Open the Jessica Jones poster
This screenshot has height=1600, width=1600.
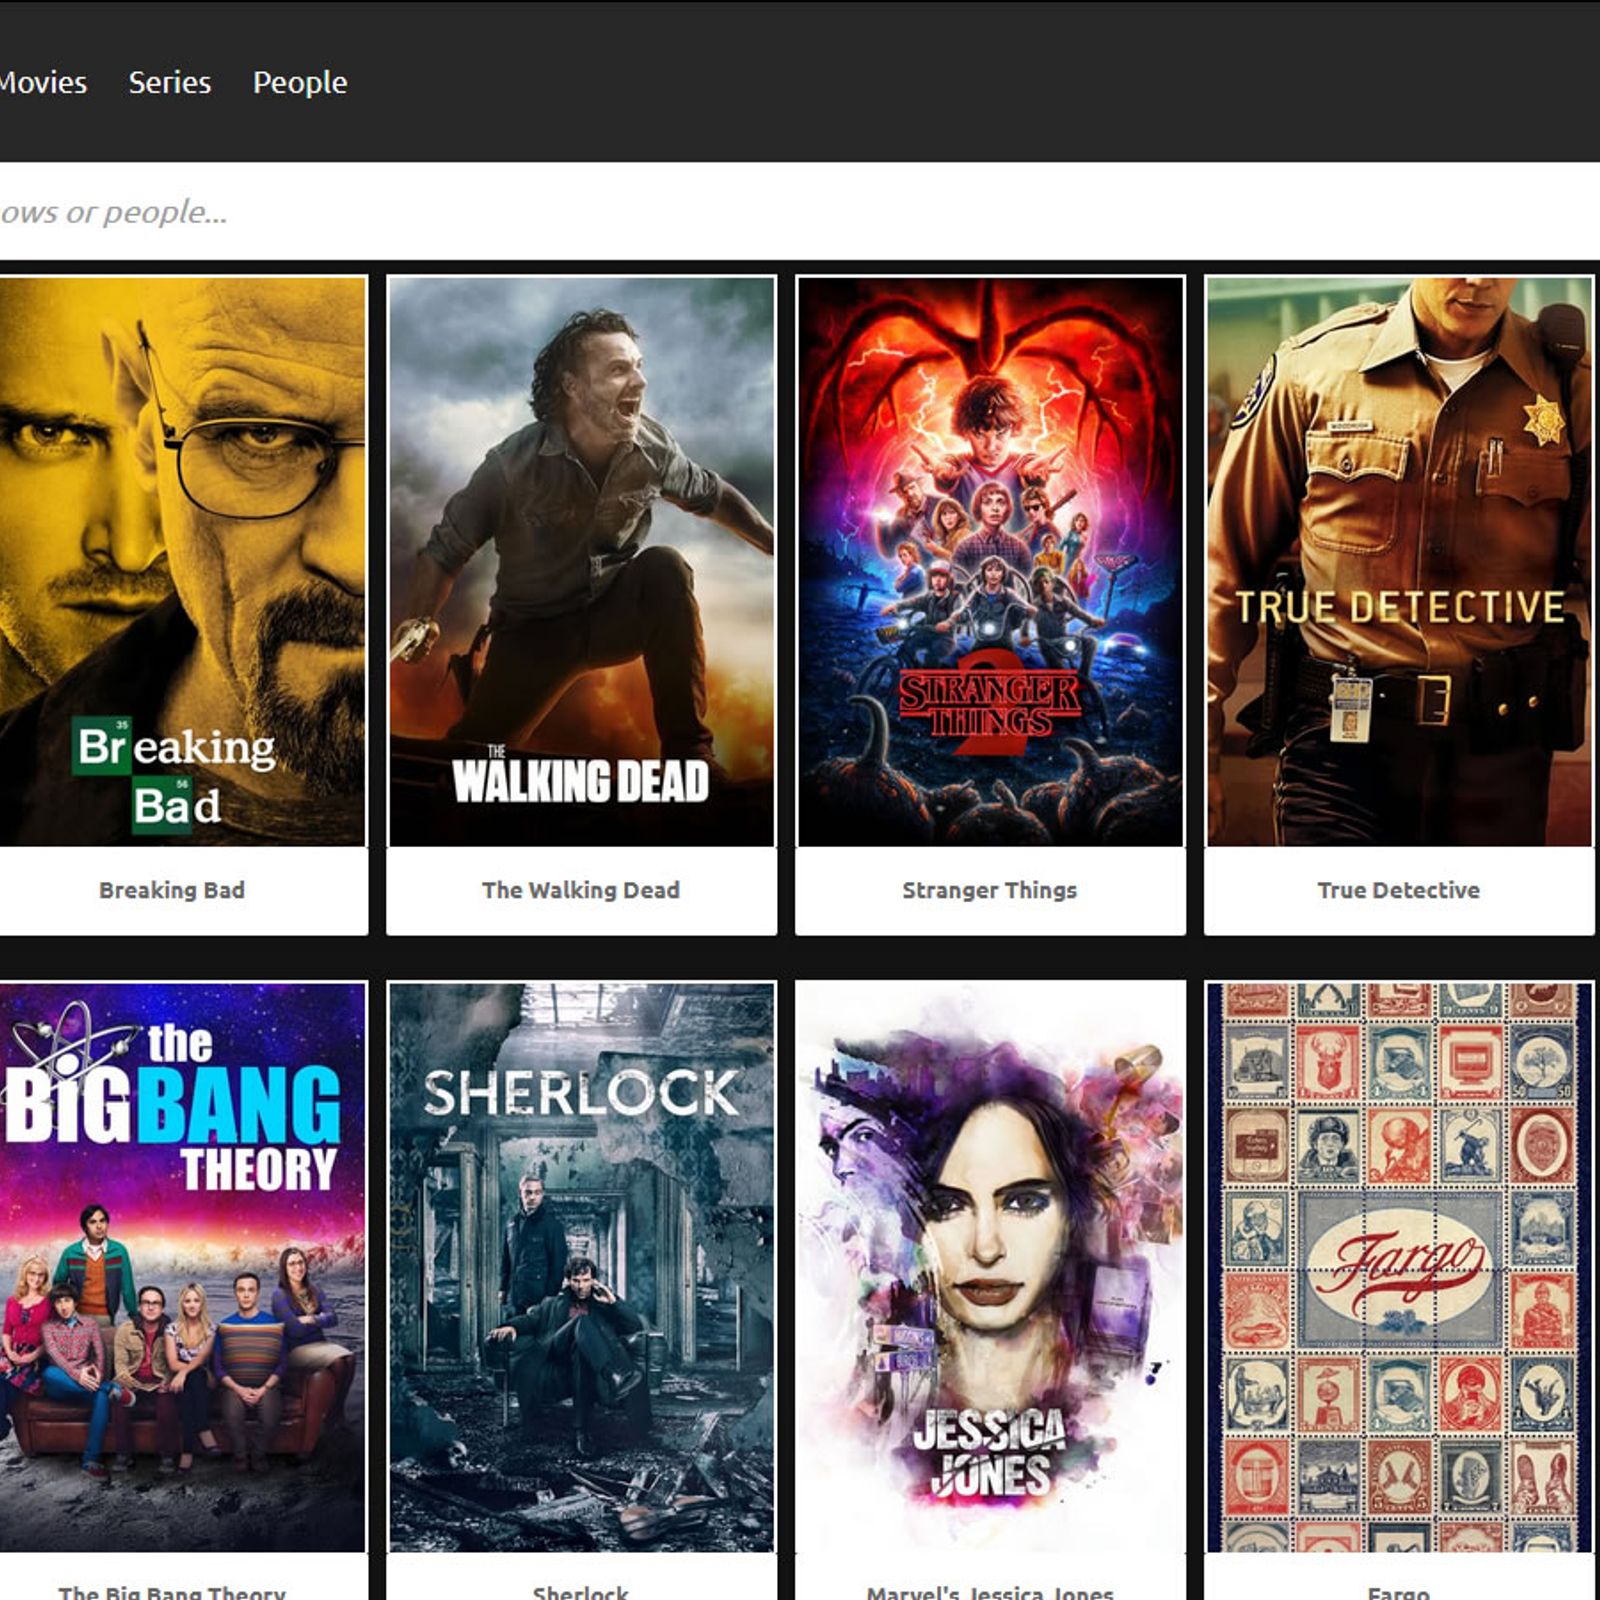[990, 1267]
